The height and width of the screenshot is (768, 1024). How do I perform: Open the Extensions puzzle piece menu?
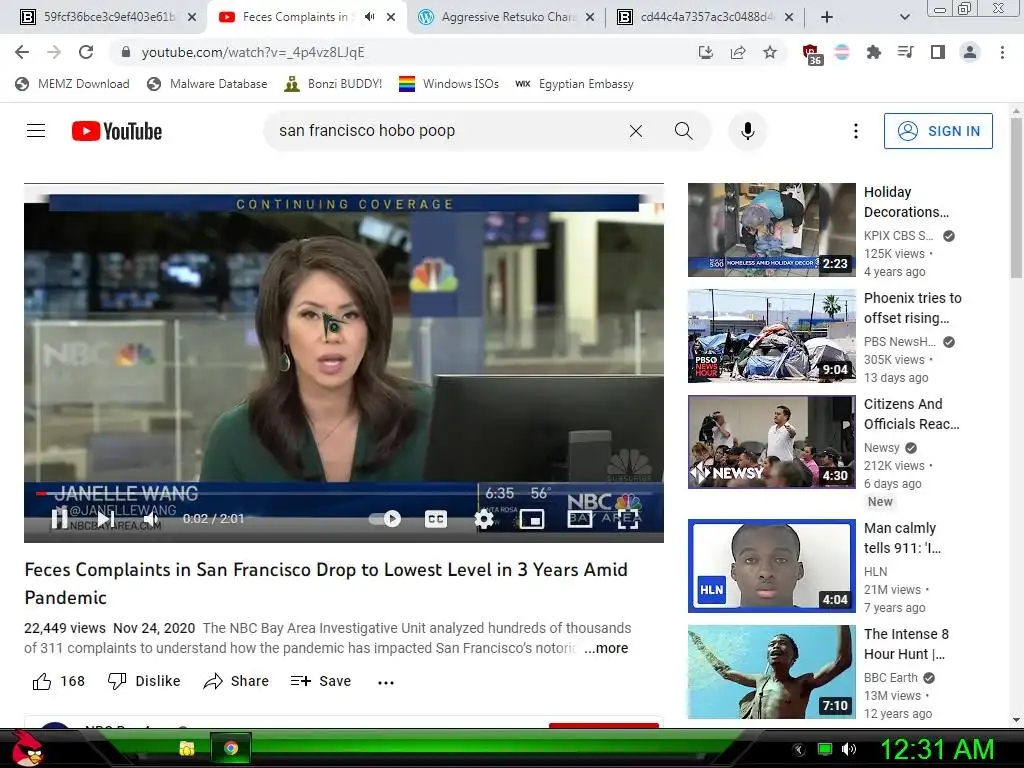873,52
